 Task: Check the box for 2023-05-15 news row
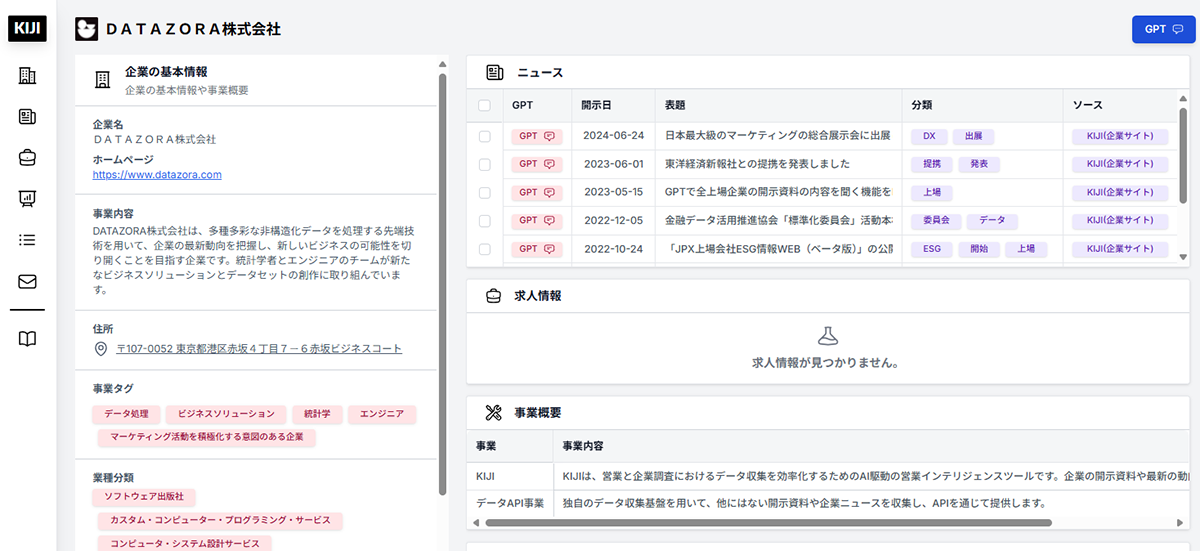coord(485,192)
